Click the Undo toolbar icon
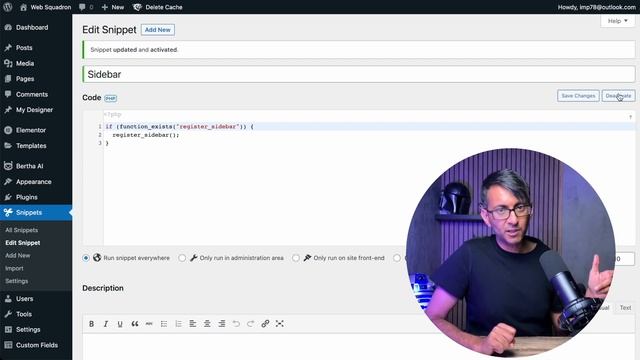The height and width of the screenshot is (360, 640). (x=236, y=324)
